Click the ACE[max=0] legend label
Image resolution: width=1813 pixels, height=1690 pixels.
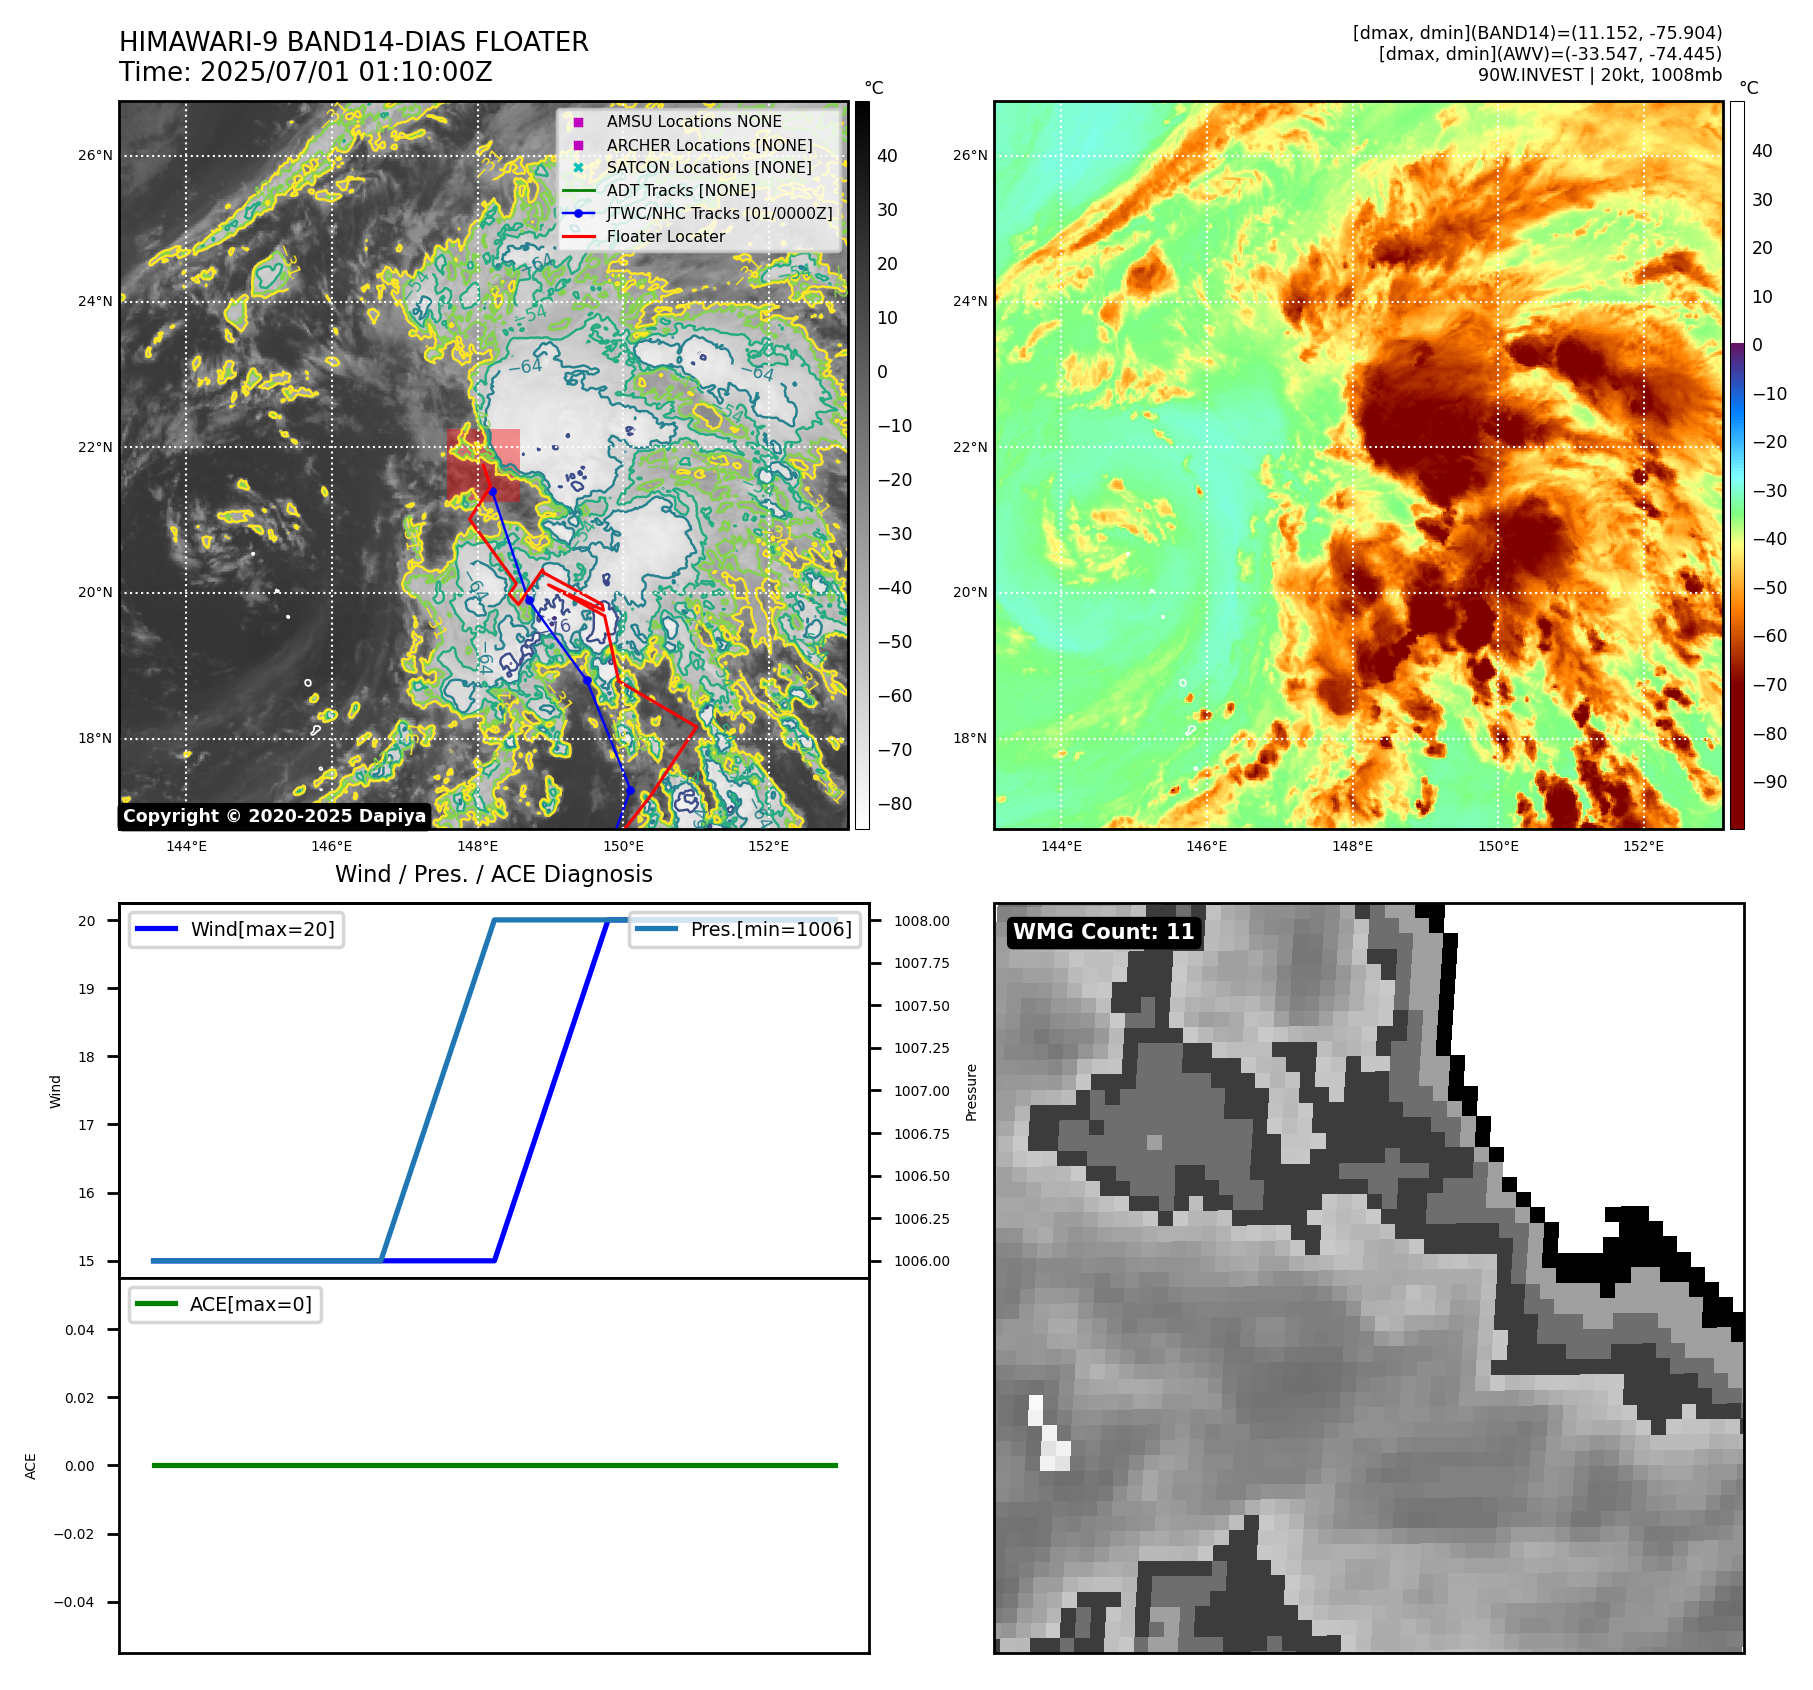pyautogui.click(x=251, y=1304)
